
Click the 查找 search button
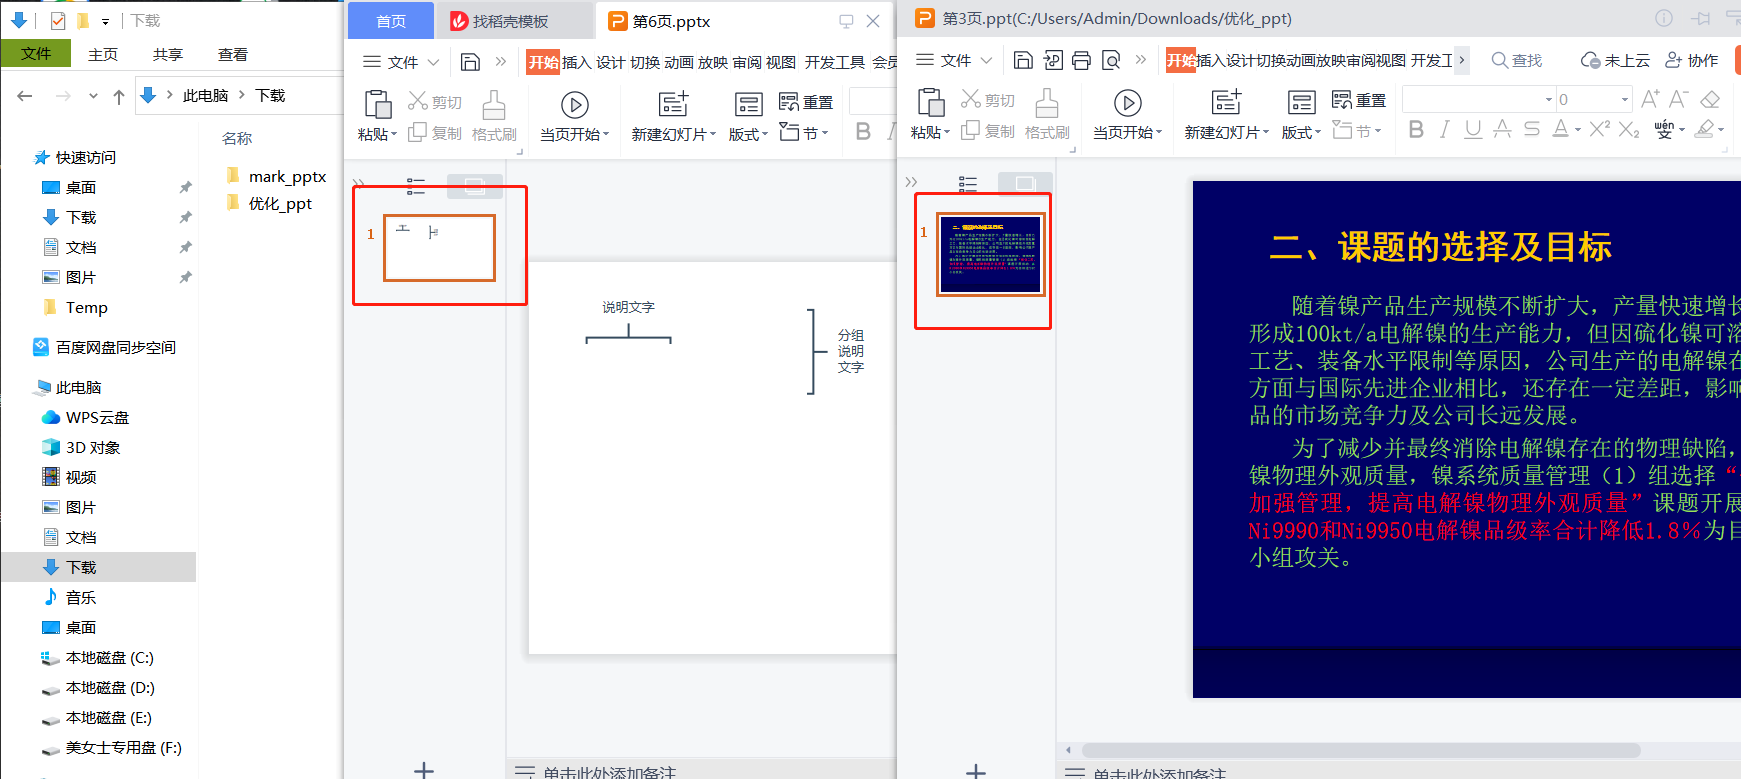click(1517, 61)
